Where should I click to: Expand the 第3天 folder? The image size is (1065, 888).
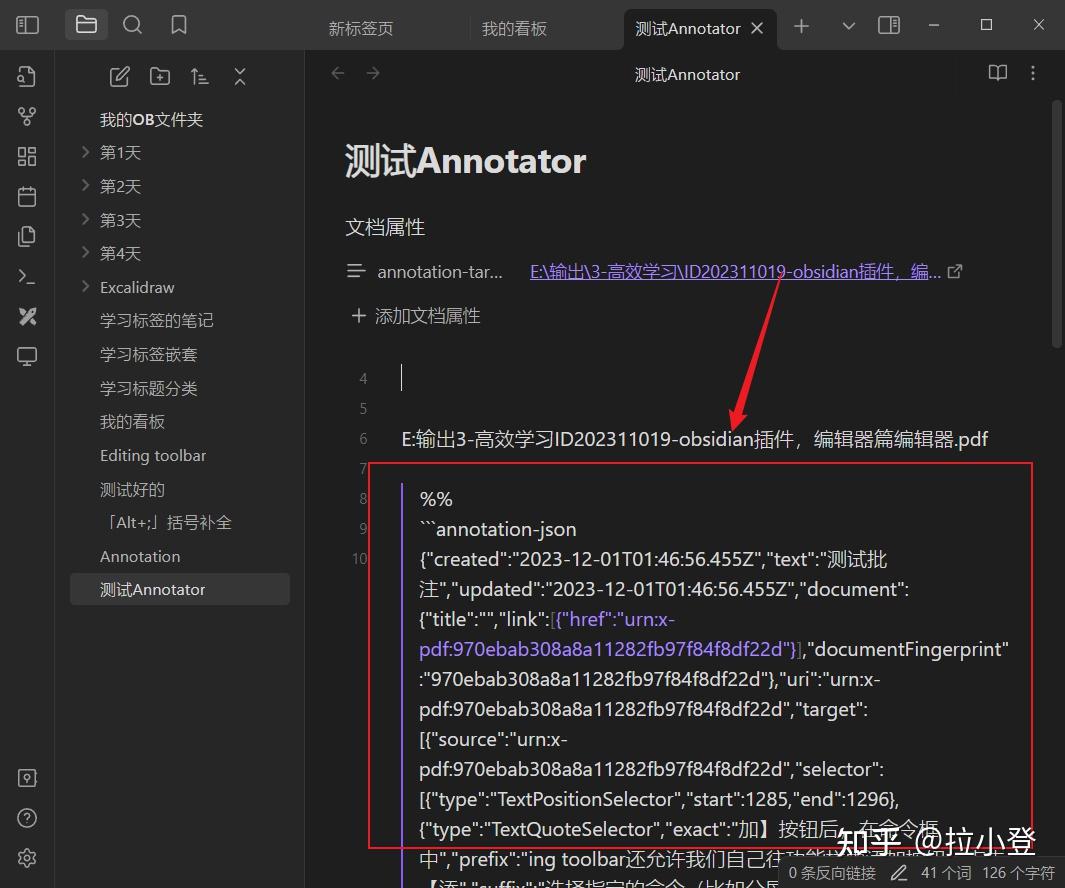click(86, 219)
